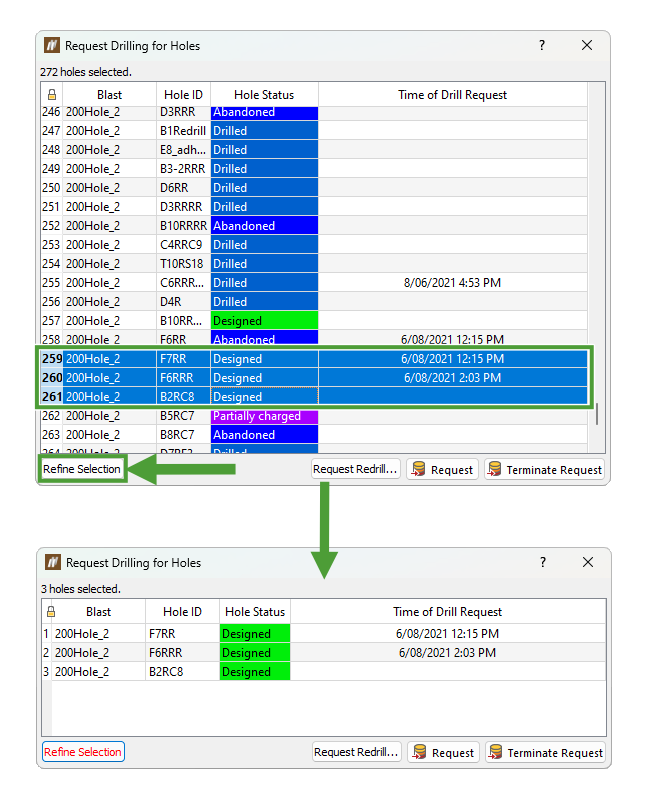Click the lock icon column header, lower table
This screenshot has height=788, width=649.
pyautogui.click(x=51, y=612)
